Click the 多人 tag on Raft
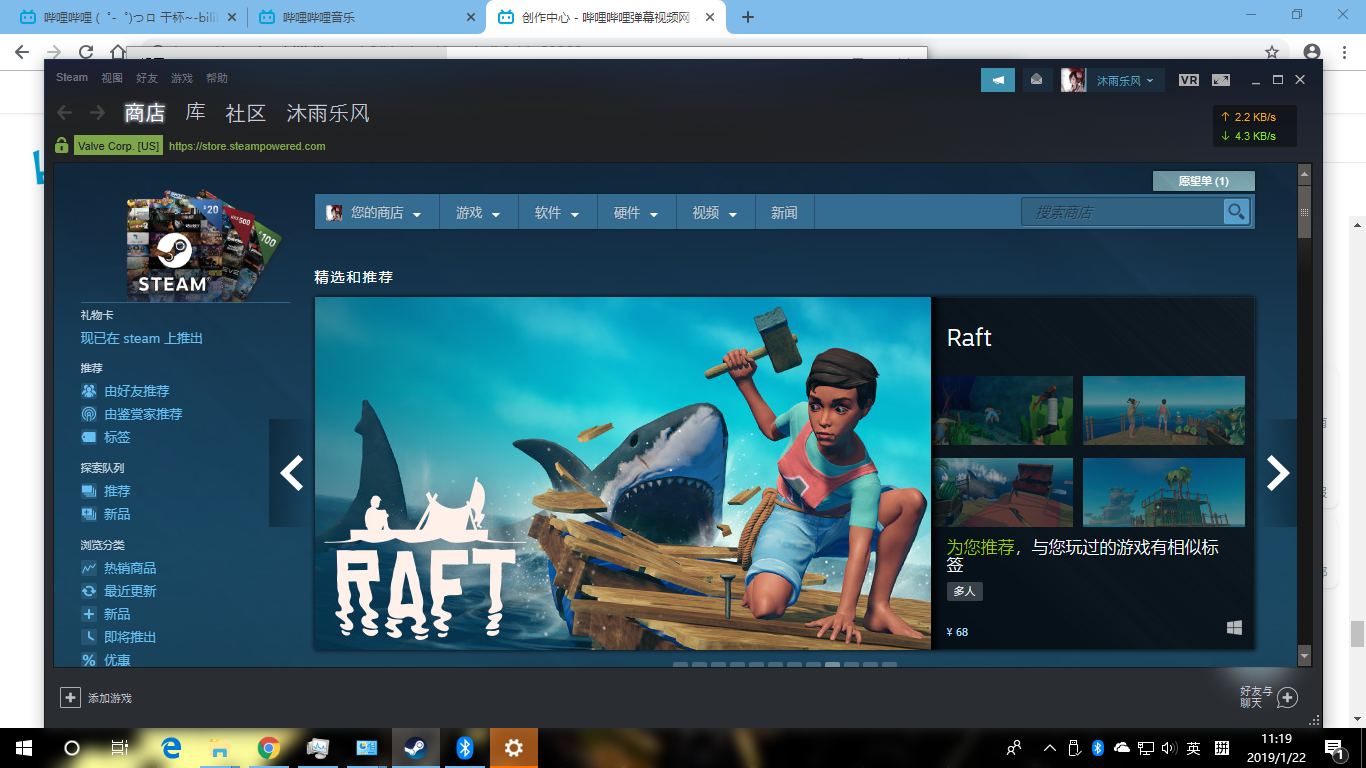 point(964,592)
